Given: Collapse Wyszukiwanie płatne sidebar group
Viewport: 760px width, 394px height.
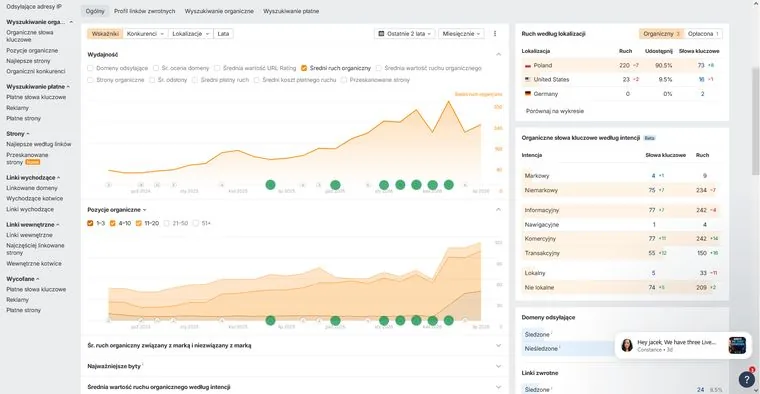Looking at the screenshot, I should pos(38,87).
